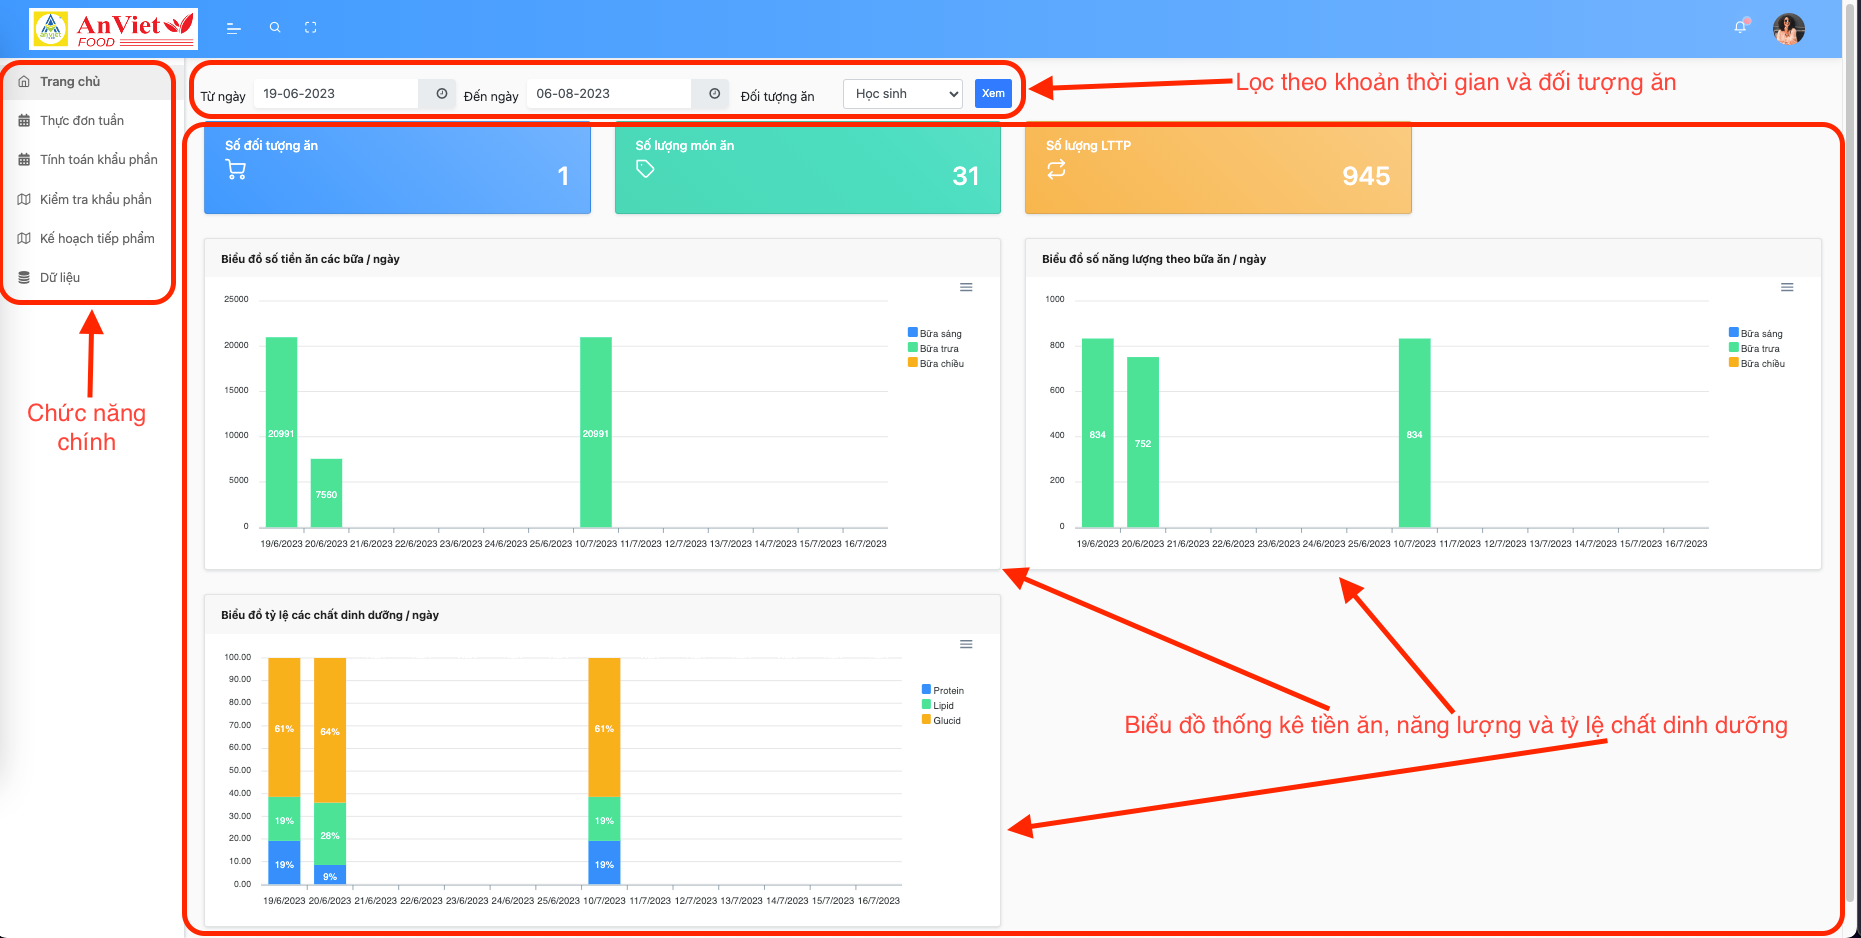
Task: Open clock picker for Đến ngày
Action: [714, 94]
